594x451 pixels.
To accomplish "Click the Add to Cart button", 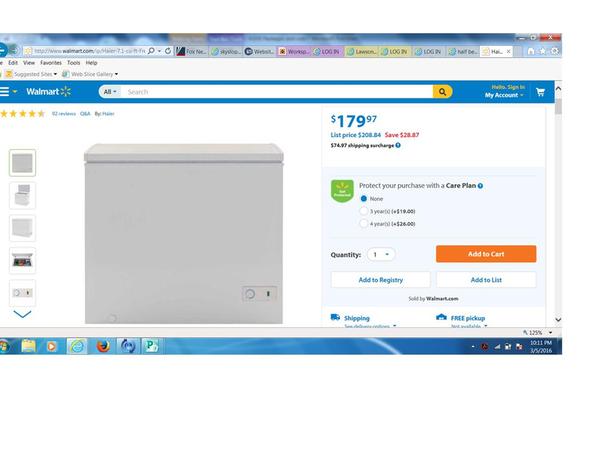I will [486, 254].
